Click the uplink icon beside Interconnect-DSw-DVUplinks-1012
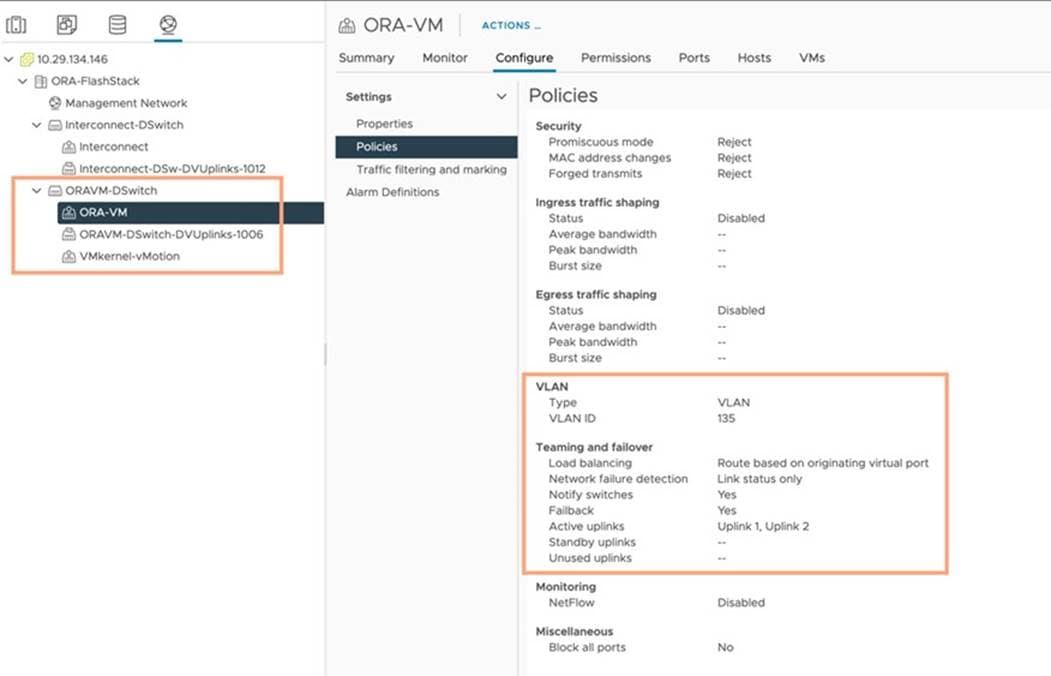The image size is (1051, 676). click(x=68, y=168)
